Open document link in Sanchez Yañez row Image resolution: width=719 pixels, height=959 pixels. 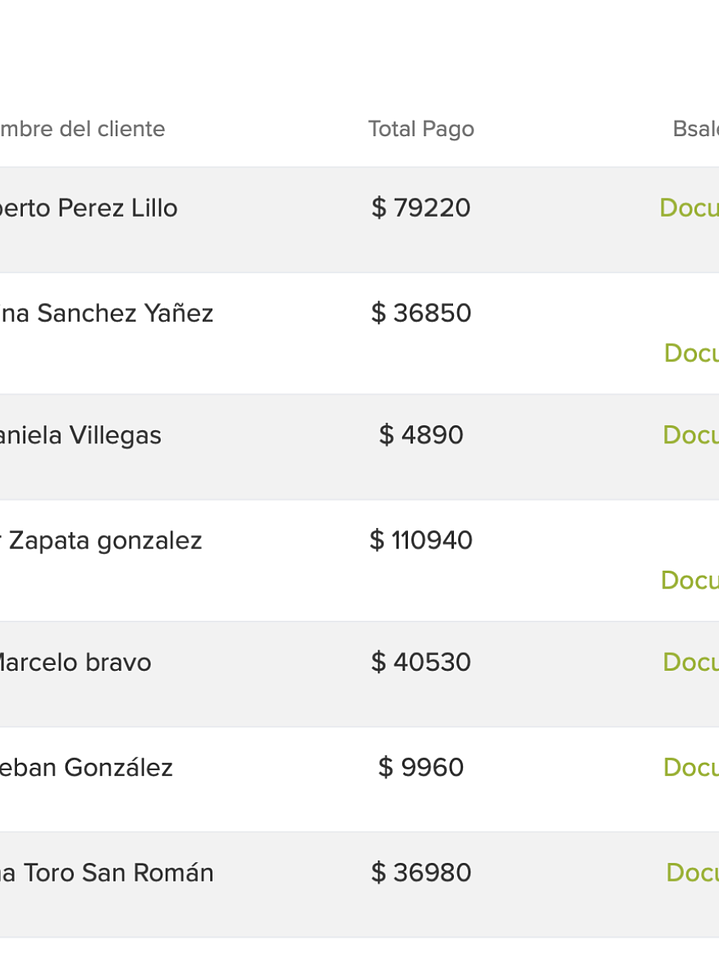point(691,353)
